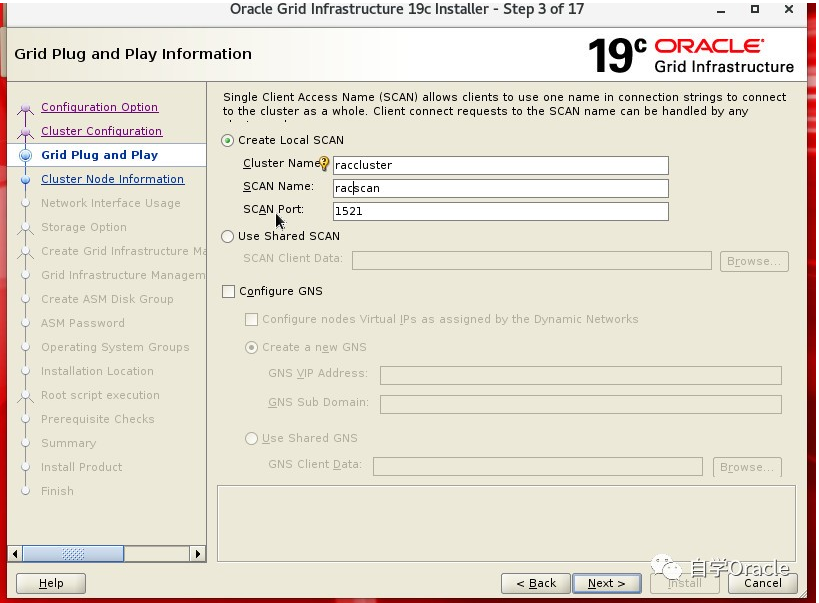This screenshot has height=603, width=819.
Task: Minimize the installer window
Action: coord(721,10)
